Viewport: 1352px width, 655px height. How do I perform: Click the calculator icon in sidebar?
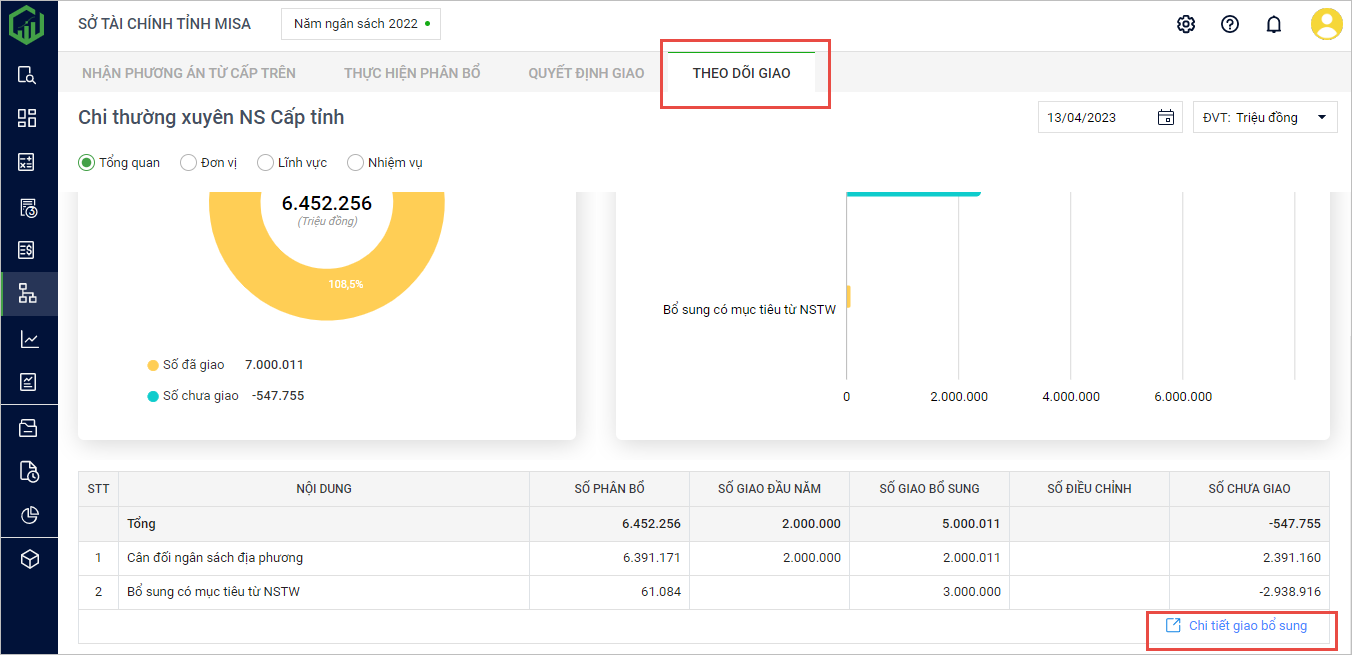(x=28, y=162)
